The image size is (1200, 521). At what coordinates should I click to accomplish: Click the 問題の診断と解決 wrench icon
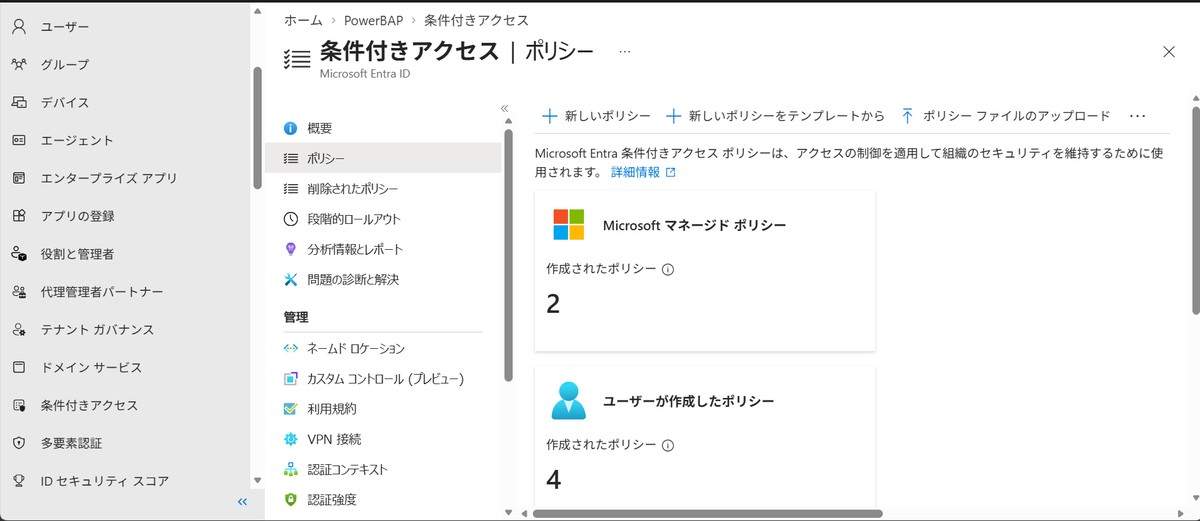point(291,279)
